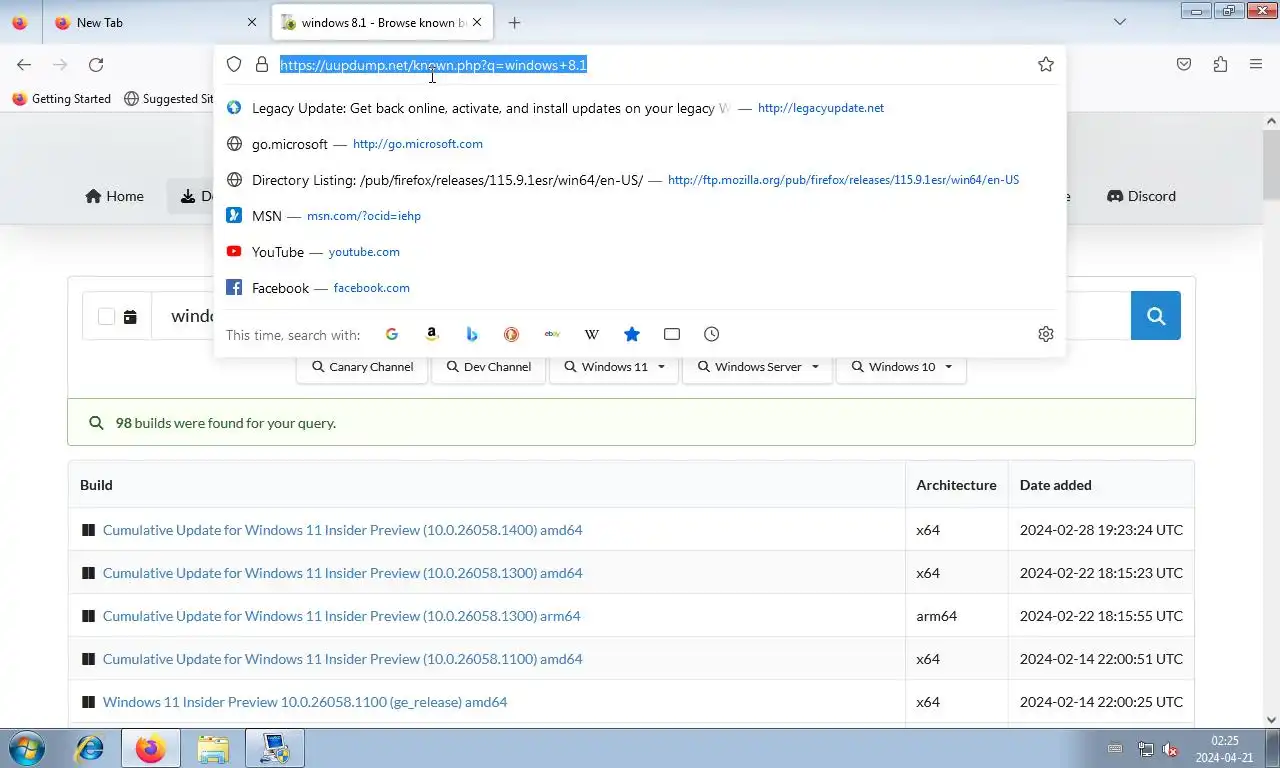Search history using clock icon
Screen dimensions: 1280x768
[x=712, y=334]
